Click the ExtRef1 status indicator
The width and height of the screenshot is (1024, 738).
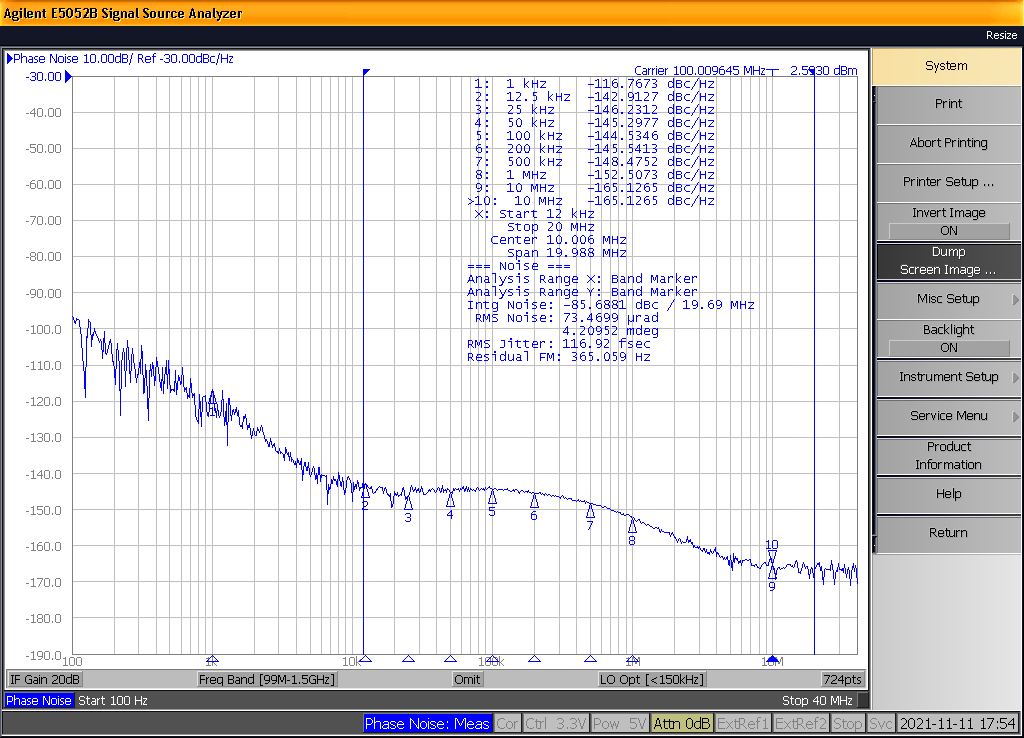(x=743, y=724)
